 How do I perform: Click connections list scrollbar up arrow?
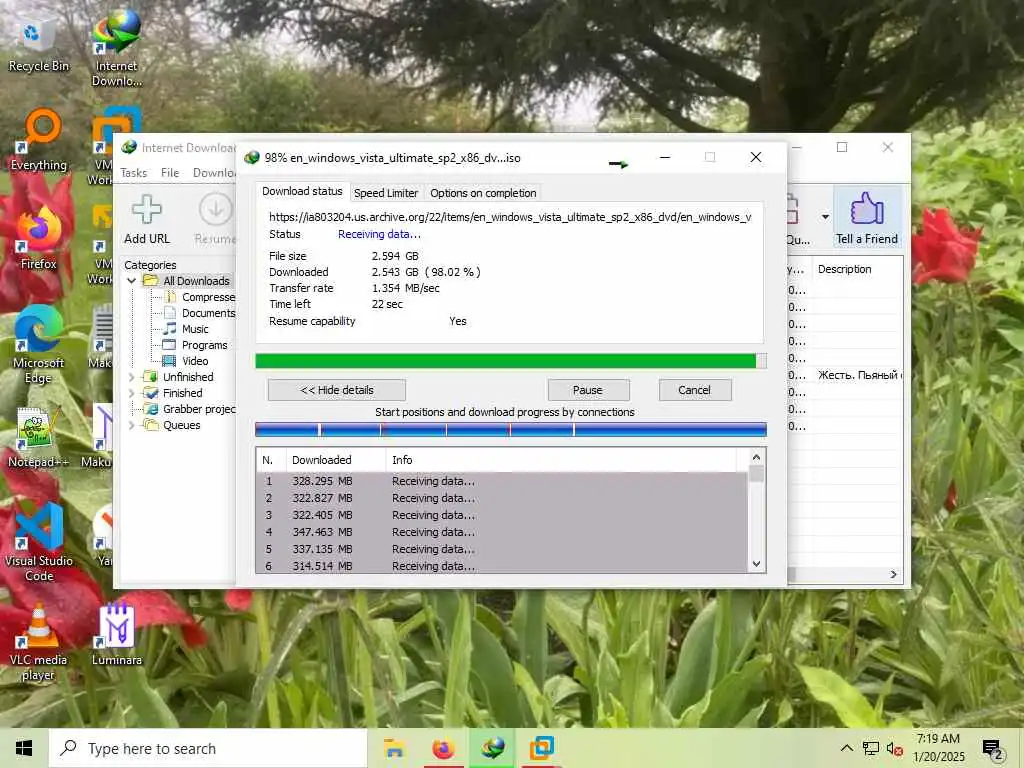756,458
